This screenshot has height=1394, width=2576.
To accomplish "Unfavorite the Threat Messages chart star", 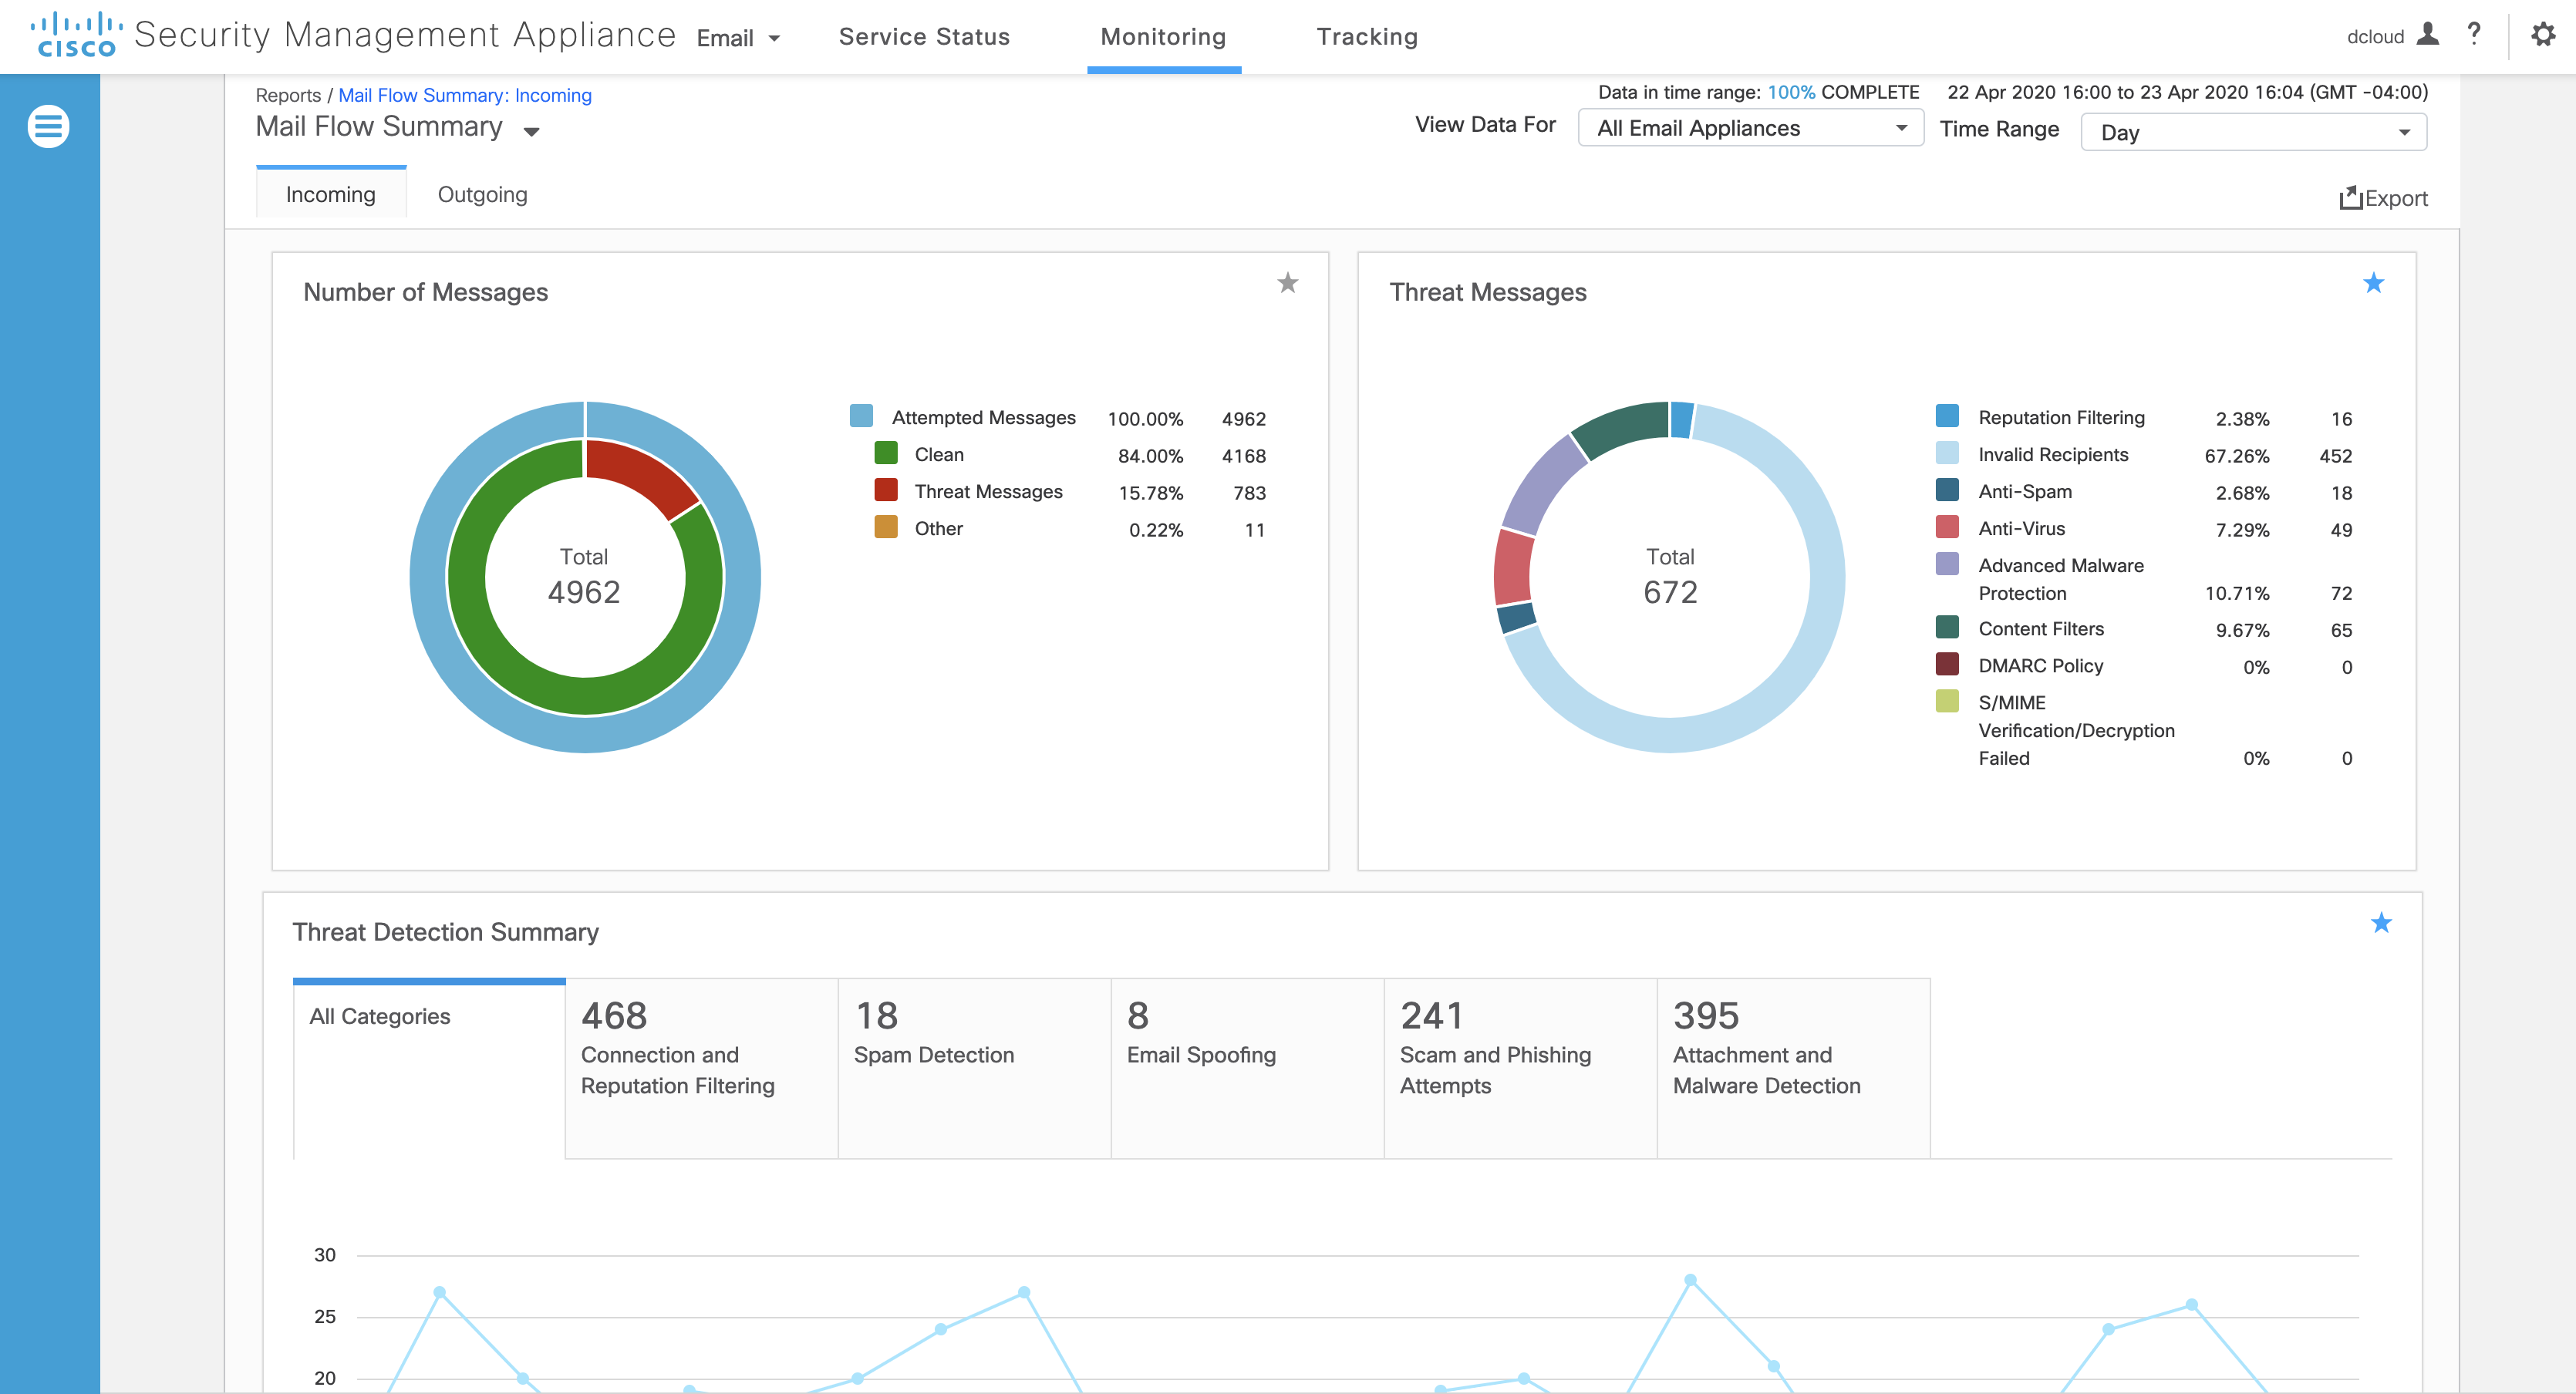I will pos(2373,283).
